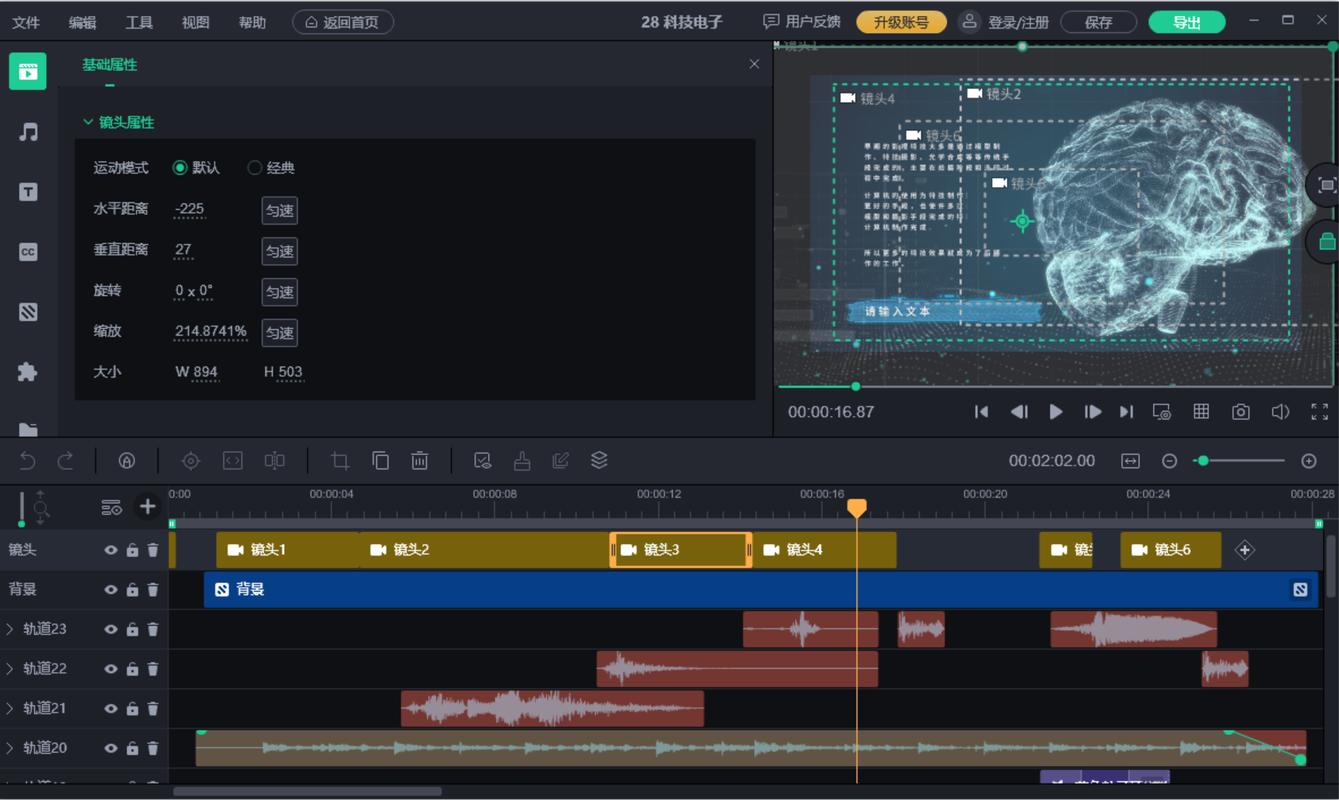
Task: Switch to 基础属性 tab
Action: pyautogui.click(x=109, y=65)
